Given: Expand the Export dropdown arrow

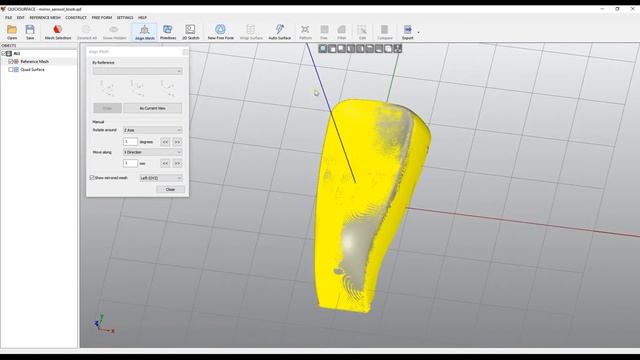Looking at the screenshot, I should tap(418, 32).
